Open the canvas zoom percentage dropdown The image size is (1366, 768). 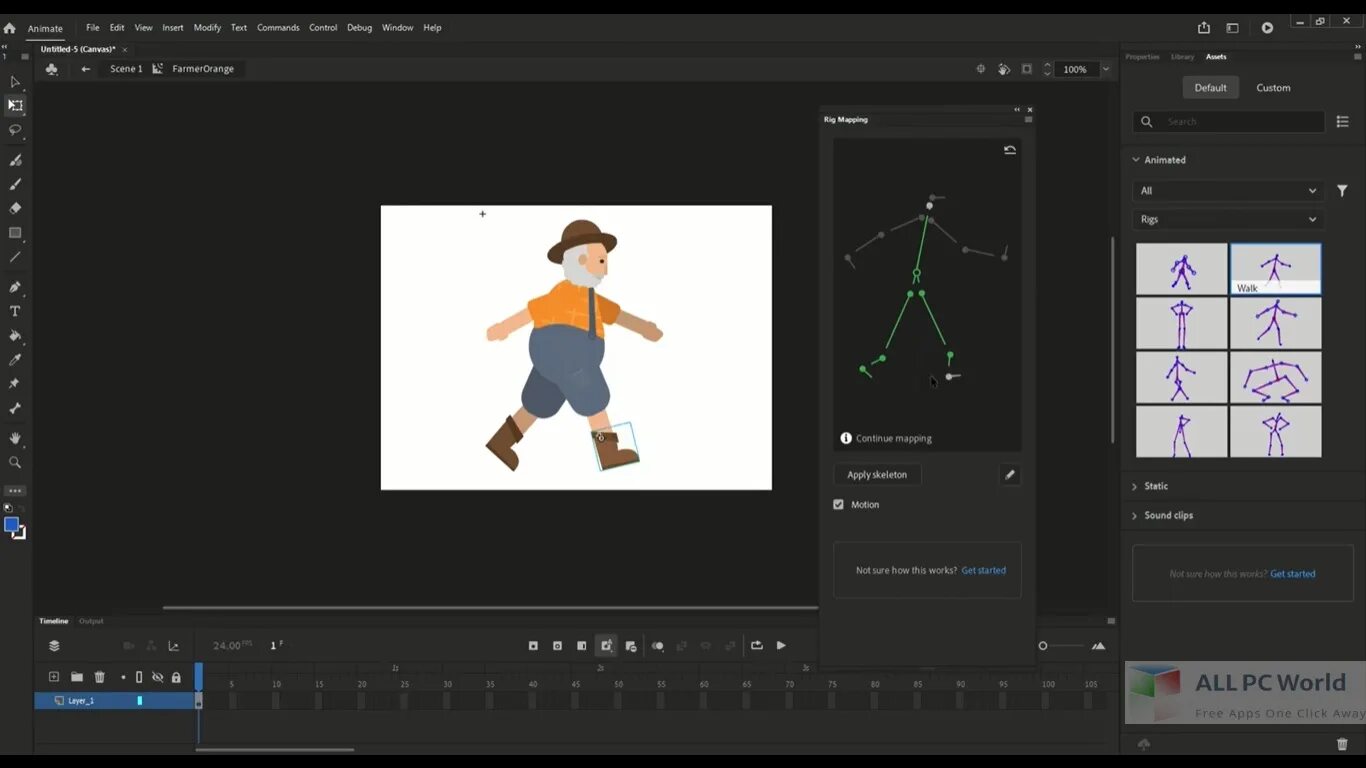(1104, 69)
